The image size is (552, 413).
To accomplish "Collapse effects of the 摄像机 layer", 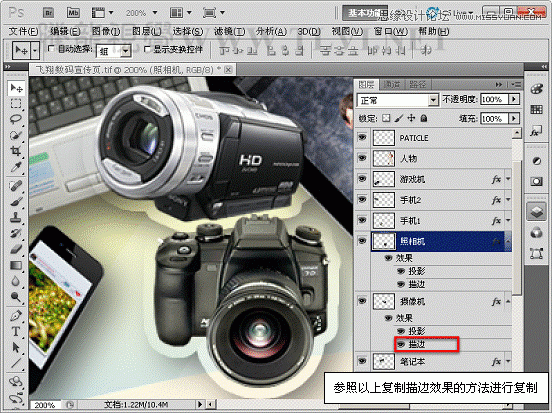I will [x=508, y=301].
